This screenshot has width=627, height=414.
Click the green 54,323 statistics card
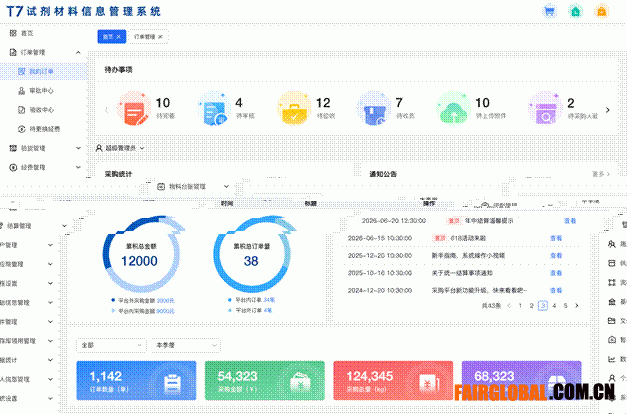[265, 380]
